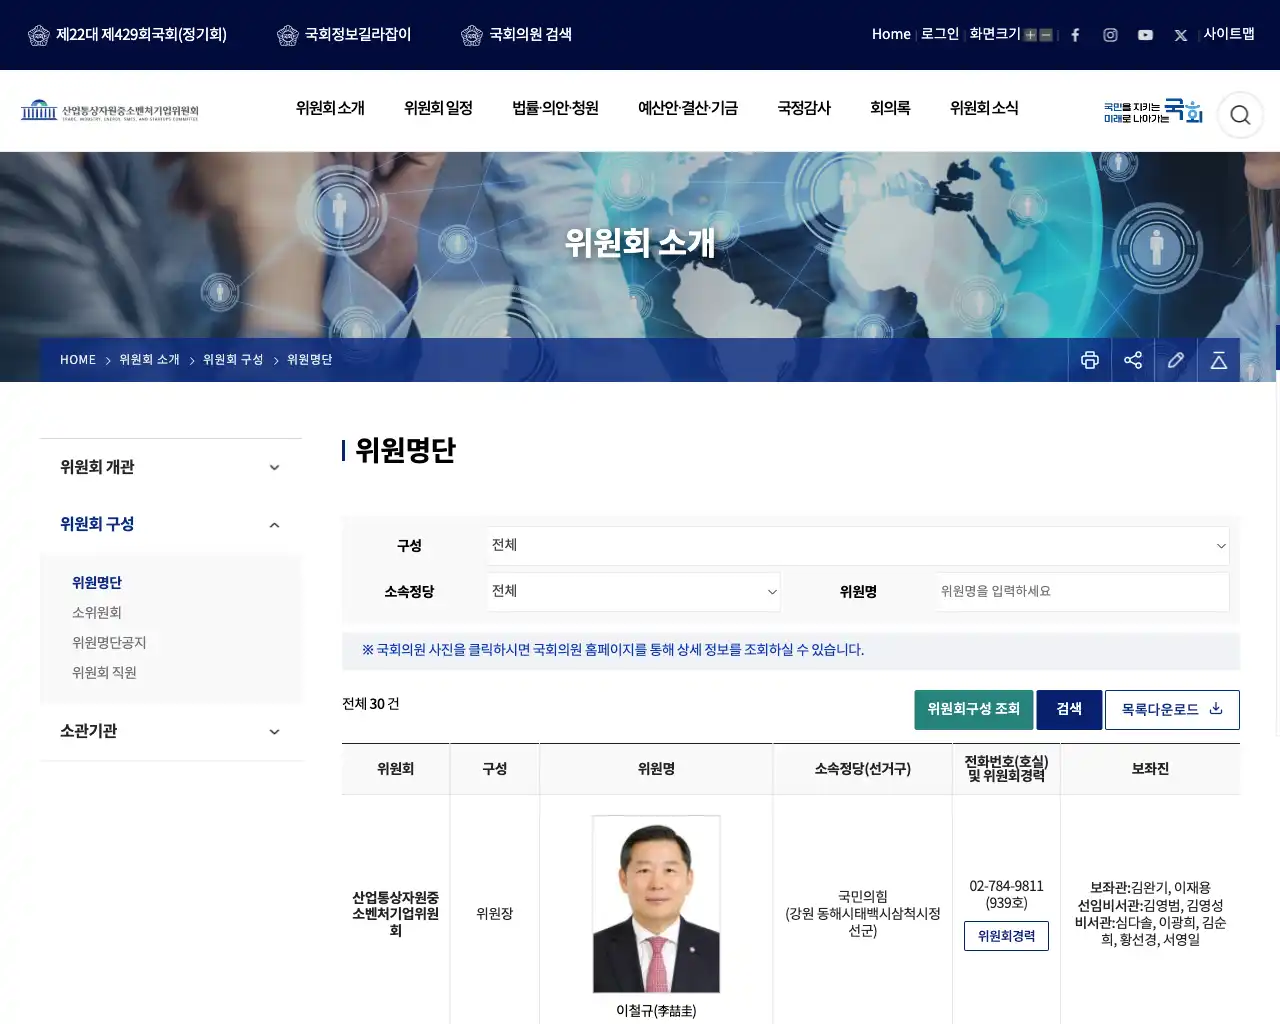The height and width of the screenshot is (1024, 1280).
Task: Click the 국회 slogan logo
Action: 1153,111
